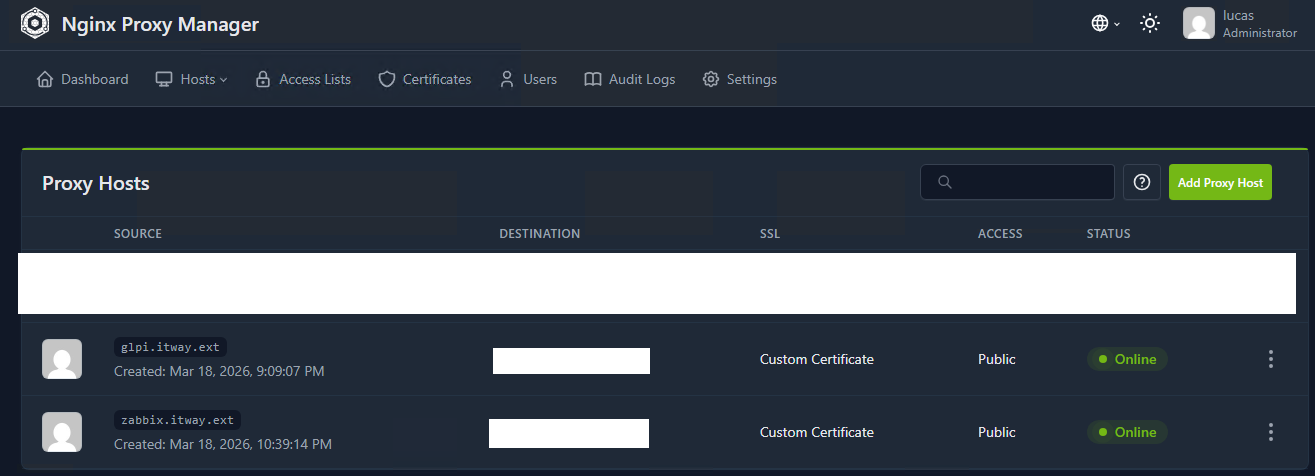This screenshot has height=476, width=1315.
Task: Click the Nginx Proxy Manager title text
Action: click(x=160, y=24)
